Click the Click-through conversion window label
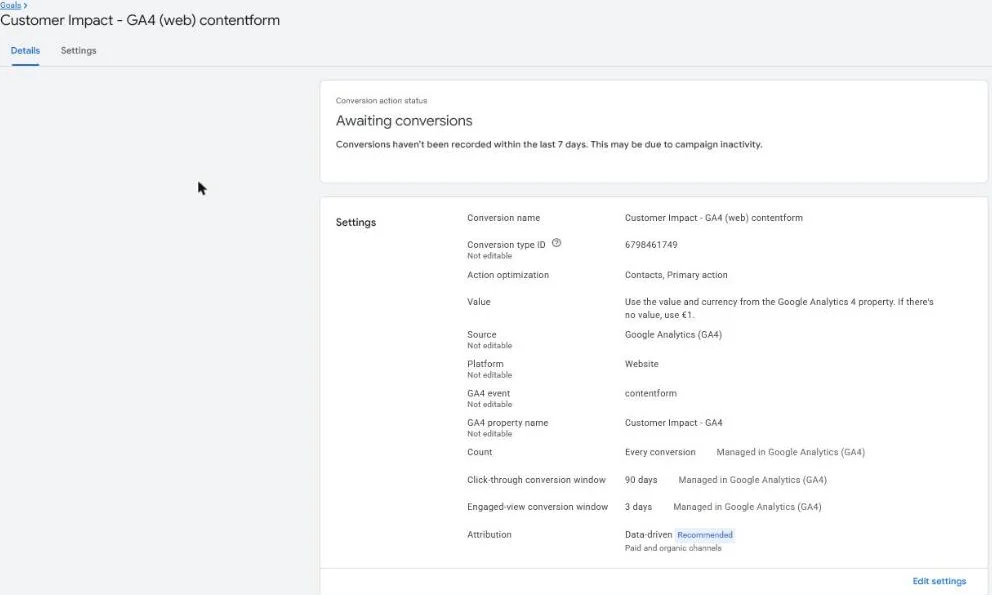The width and height of the screenshot is (992, 595). pos(536,480)
